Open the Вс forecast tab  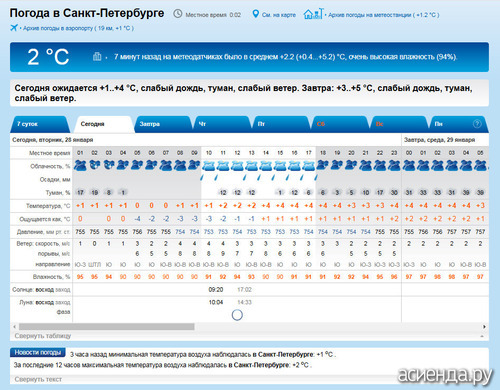[399, 124]
